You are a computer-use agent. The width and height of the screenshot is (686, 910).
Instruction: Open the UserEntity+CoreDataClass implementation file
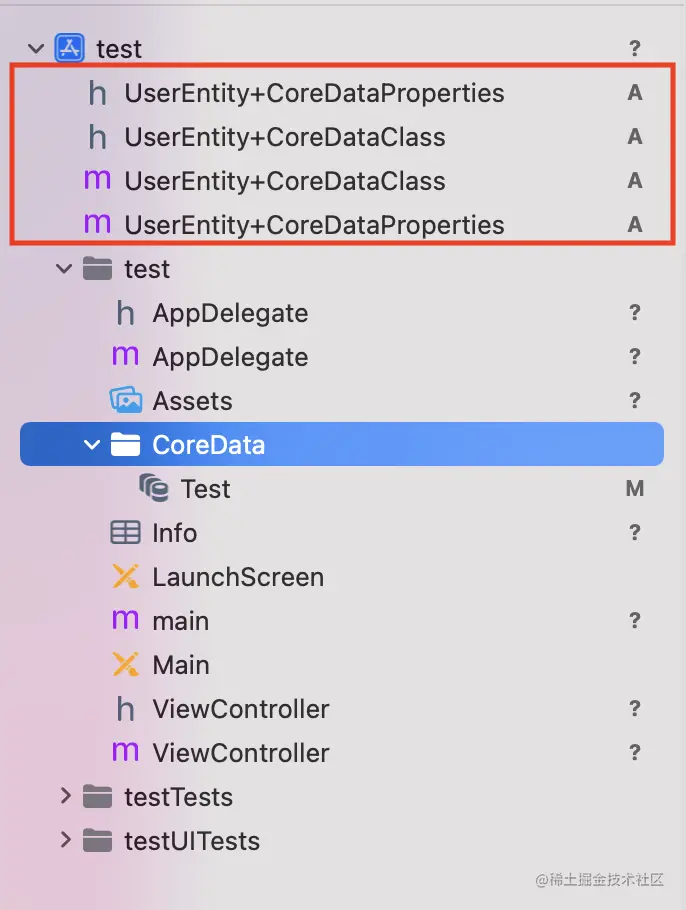tap(285, 181)
